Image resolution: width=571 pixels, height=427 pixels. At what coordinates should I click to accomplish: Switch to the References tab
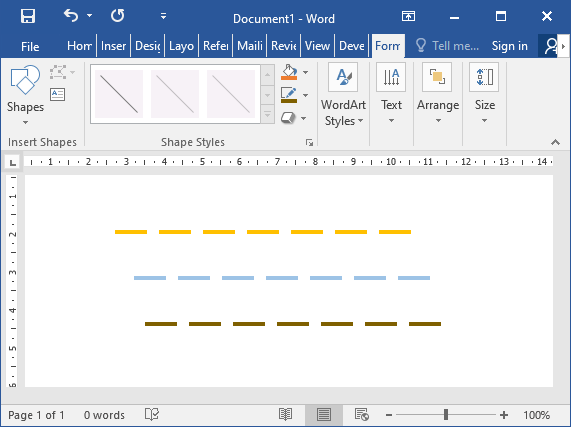tap(216, 46)
